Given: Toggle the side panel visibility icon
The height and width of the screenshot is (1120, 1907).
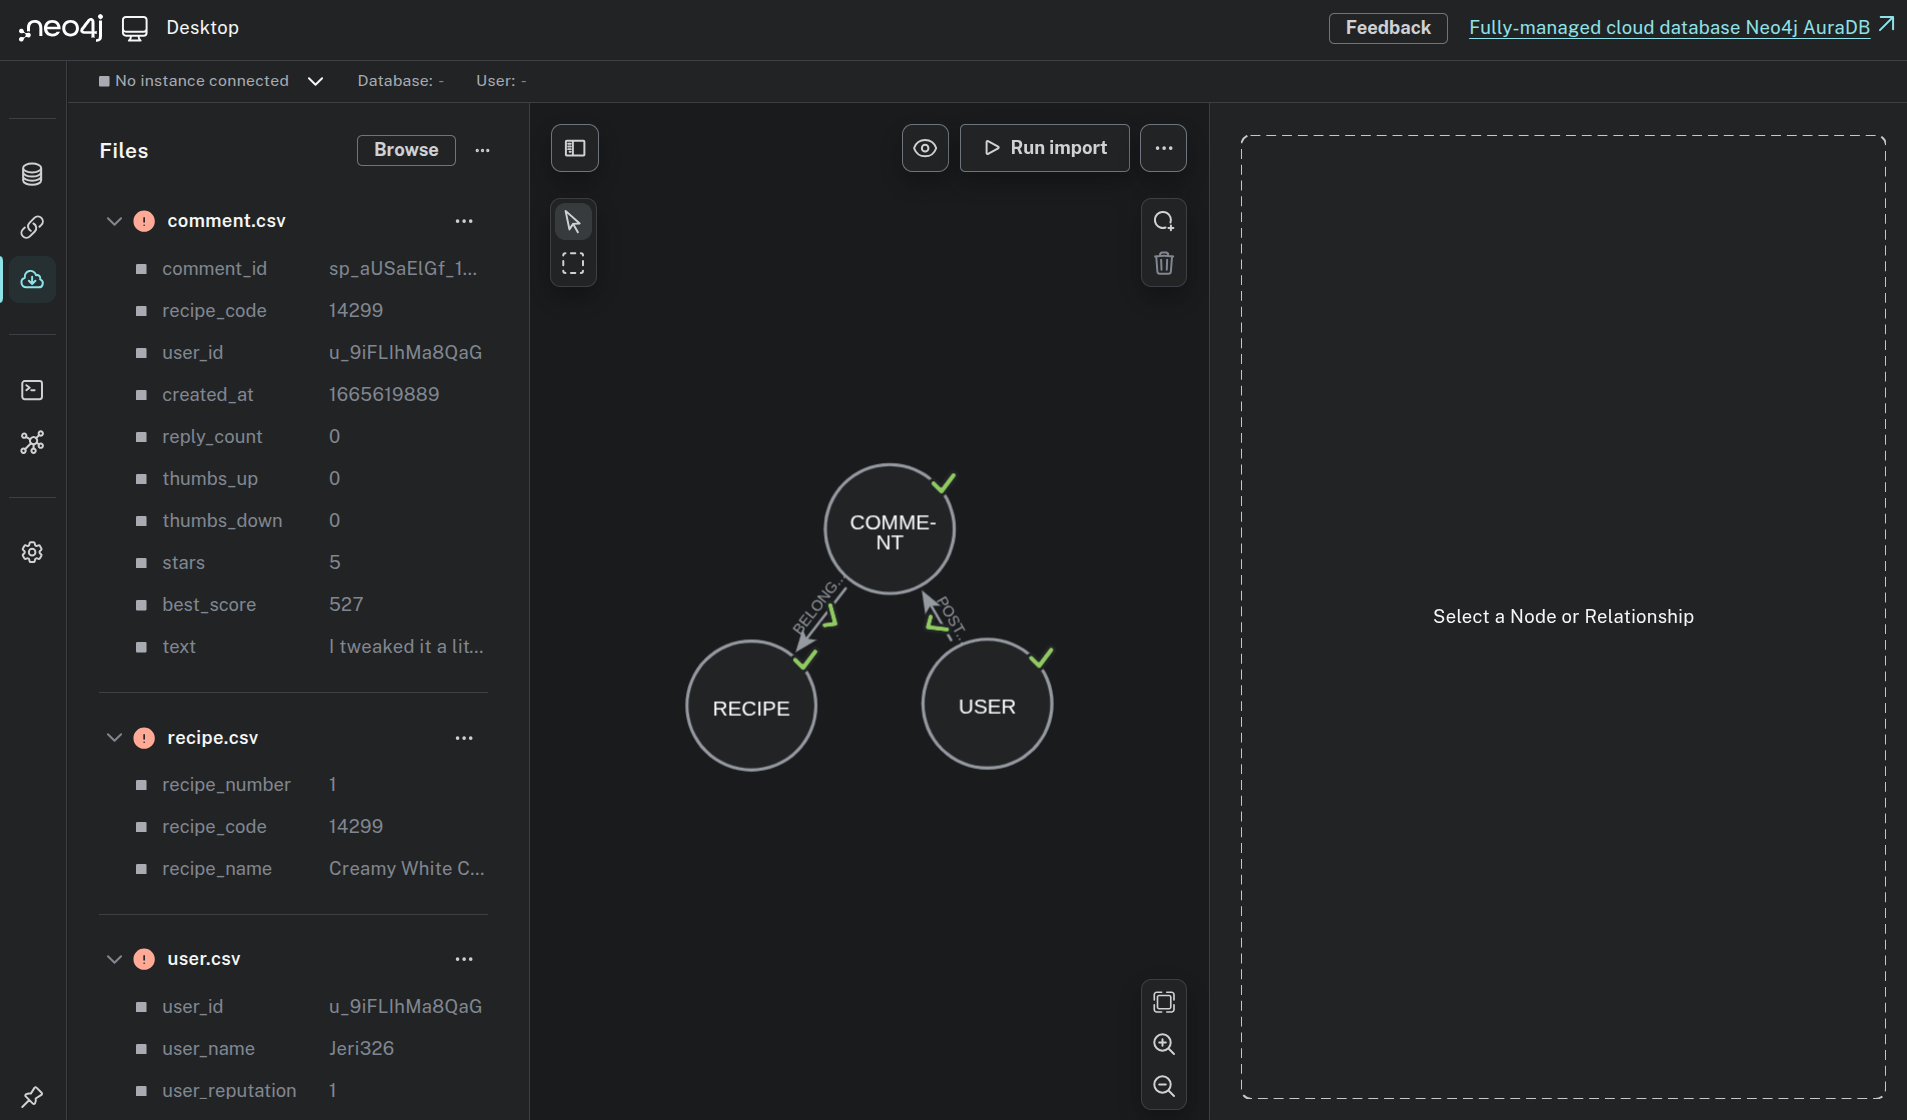Looking at the screenshot, I should tap(574, 147).
